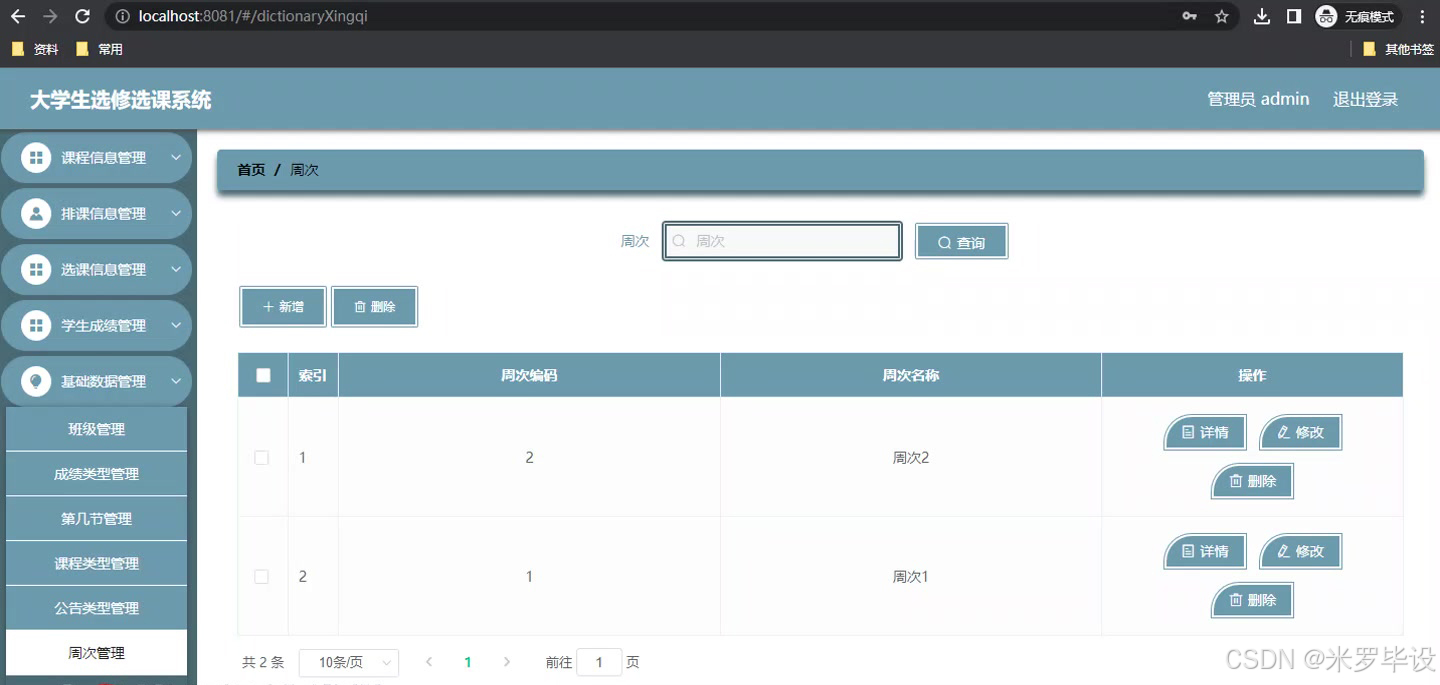This screenshot has width=1440, height=685.
Task: Click the 周次2 name cell
Action: click(911, 457)
